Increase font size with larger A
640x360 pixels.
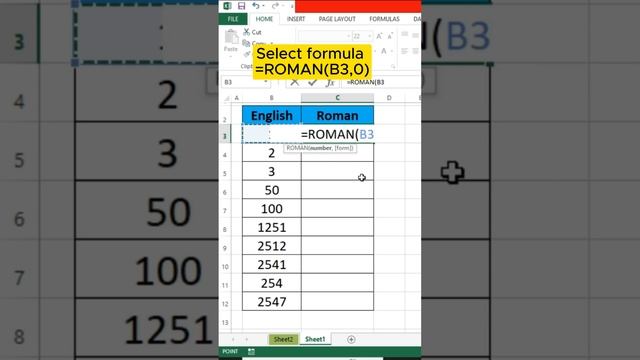379,36
